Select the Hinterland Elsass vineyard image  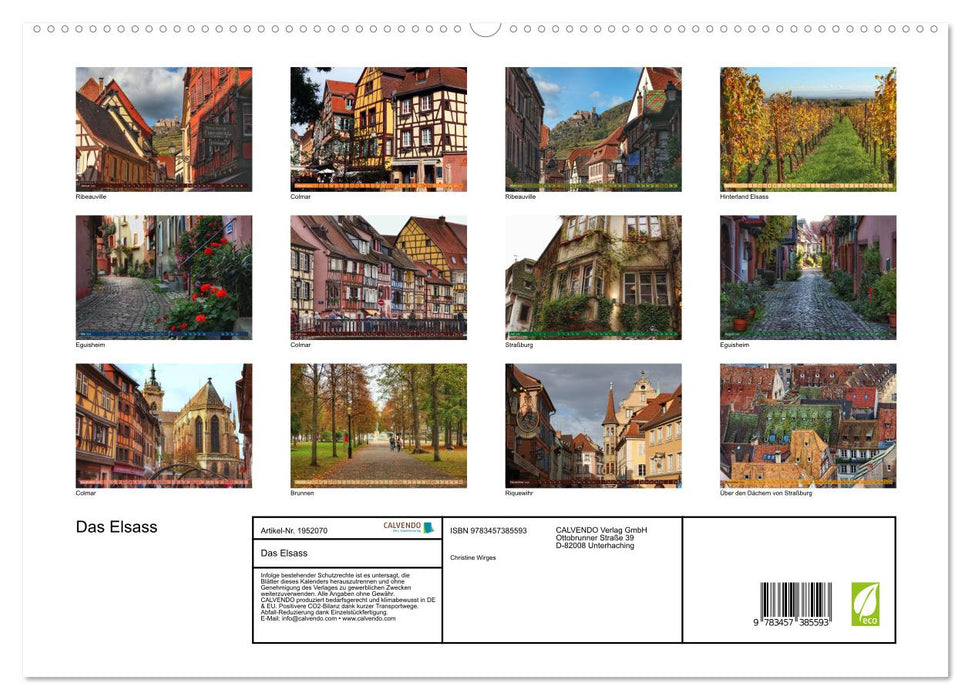(x=807, y=128)
